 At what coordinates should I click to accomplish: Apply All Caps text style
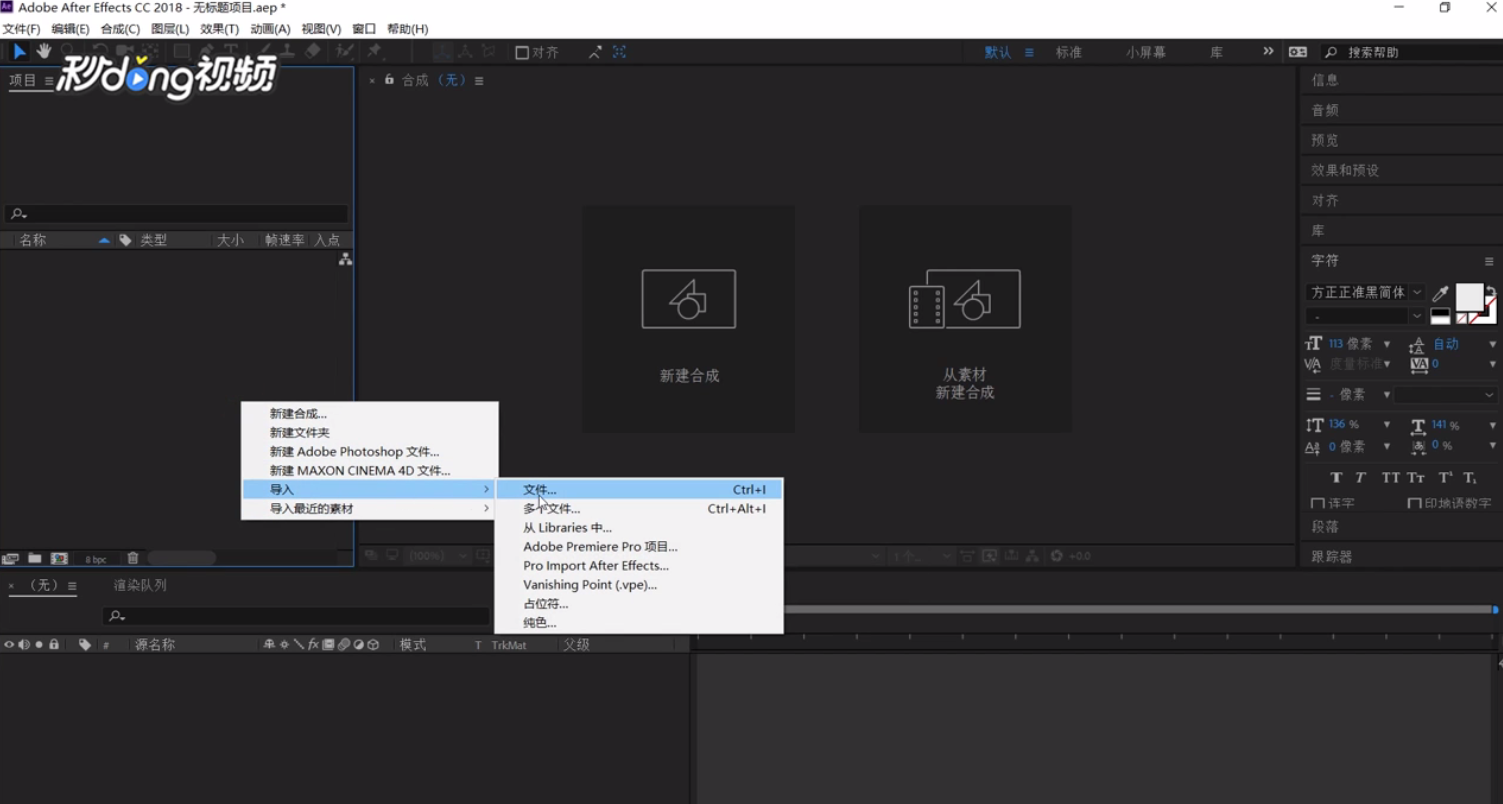[1390, 478]
